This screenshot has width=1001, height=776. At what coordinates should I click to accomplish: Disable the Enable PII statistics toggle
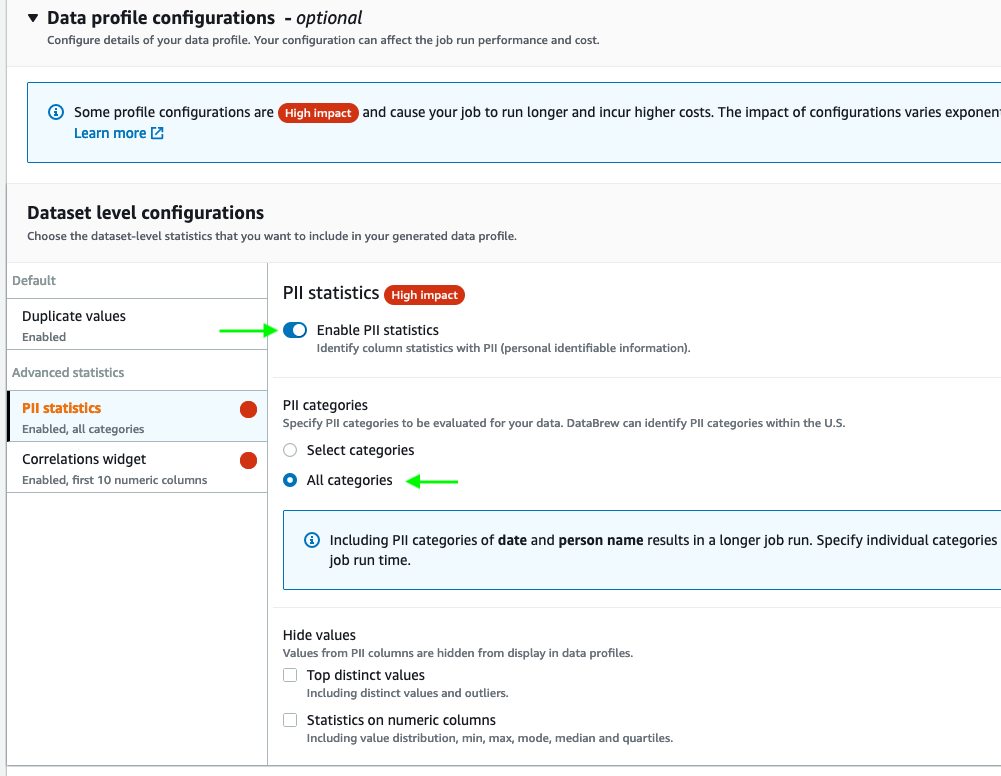[295, 330]
